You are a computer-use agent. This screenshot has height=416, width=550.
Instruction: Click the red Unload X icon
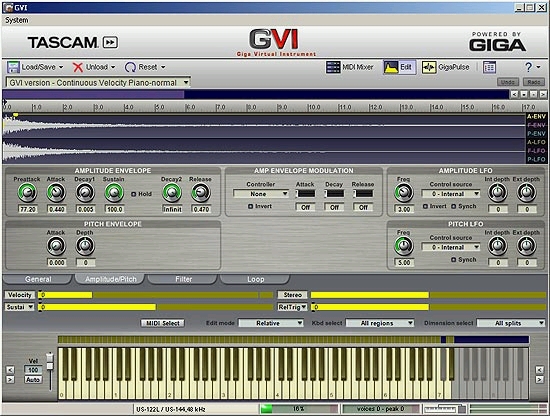pos(78,67)
